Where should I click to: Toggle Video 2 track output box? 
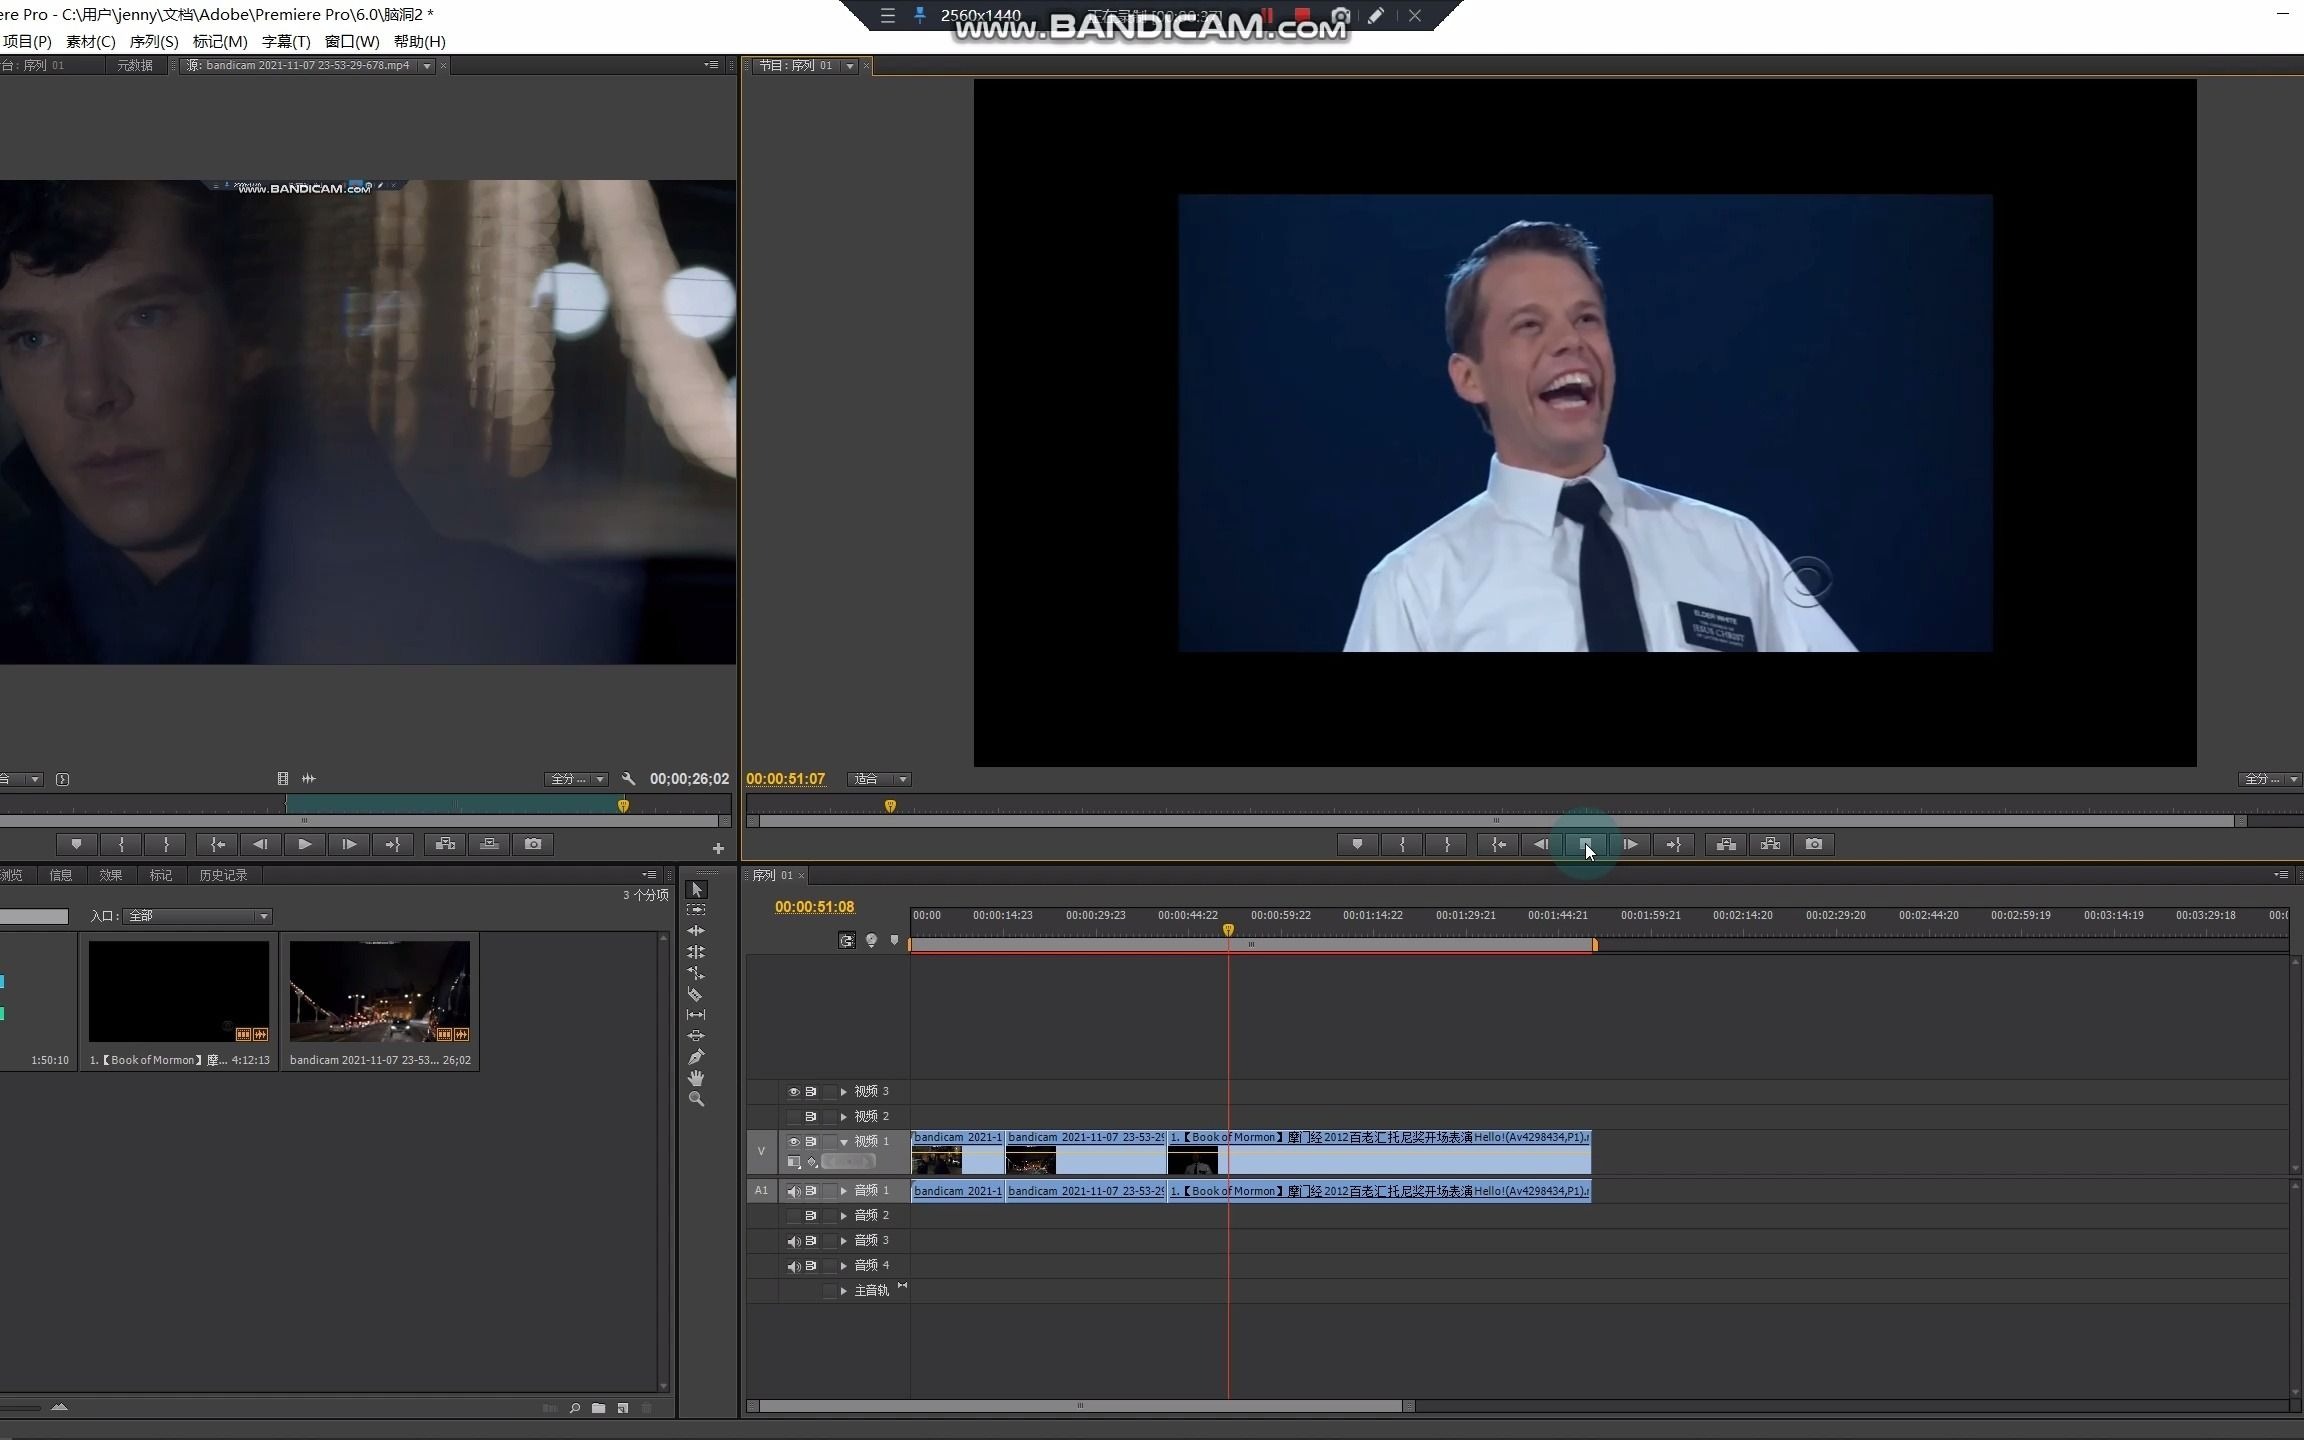[794, 1116]
